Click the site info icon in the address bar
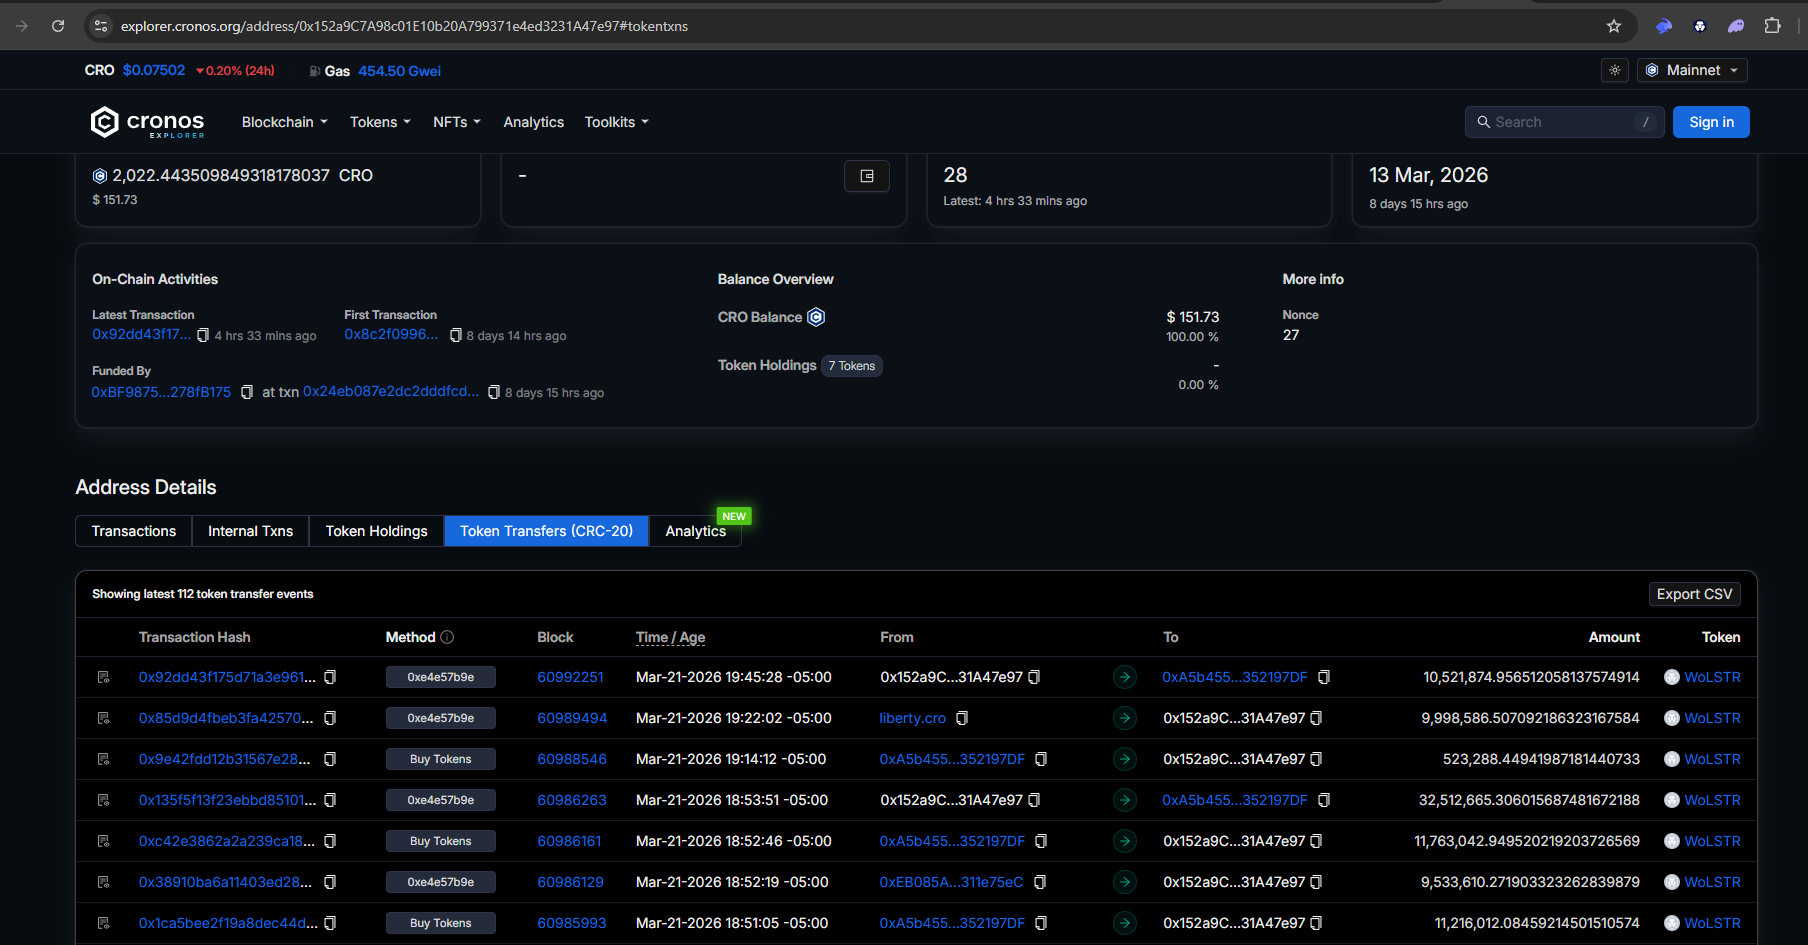 pos(101,26)
